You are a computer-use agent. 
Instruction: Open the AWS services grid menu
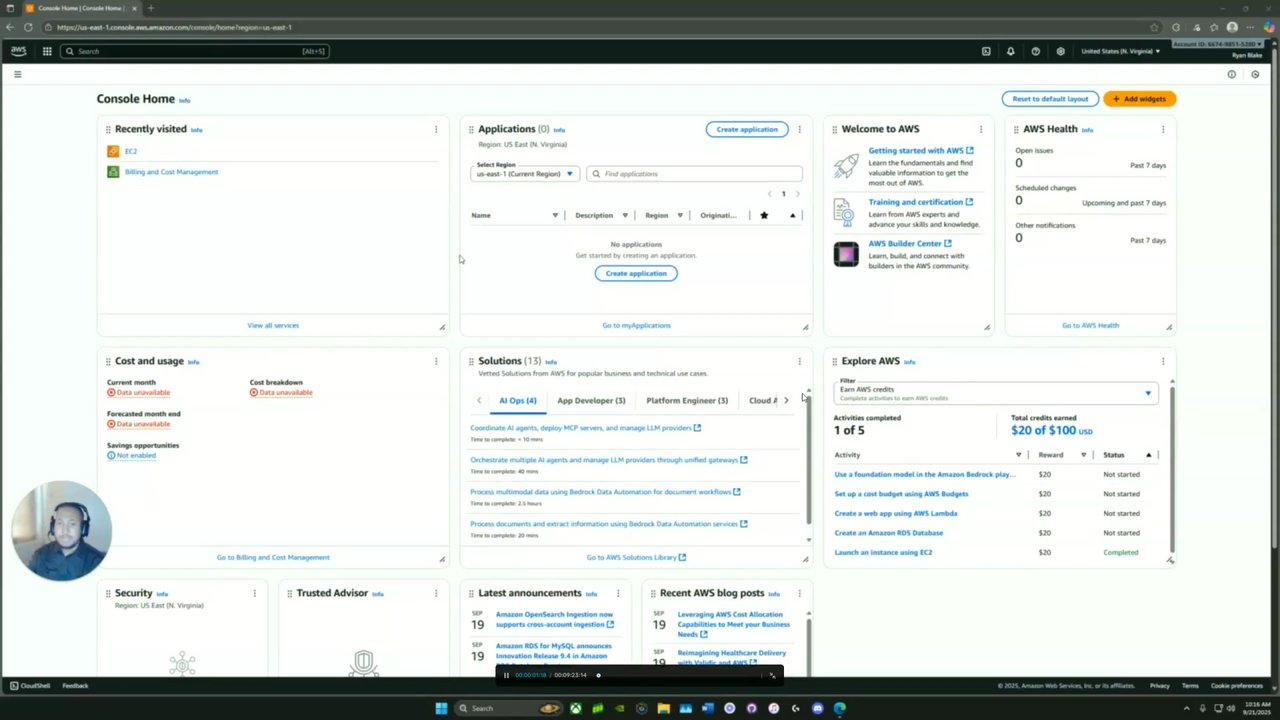(47, 51)
